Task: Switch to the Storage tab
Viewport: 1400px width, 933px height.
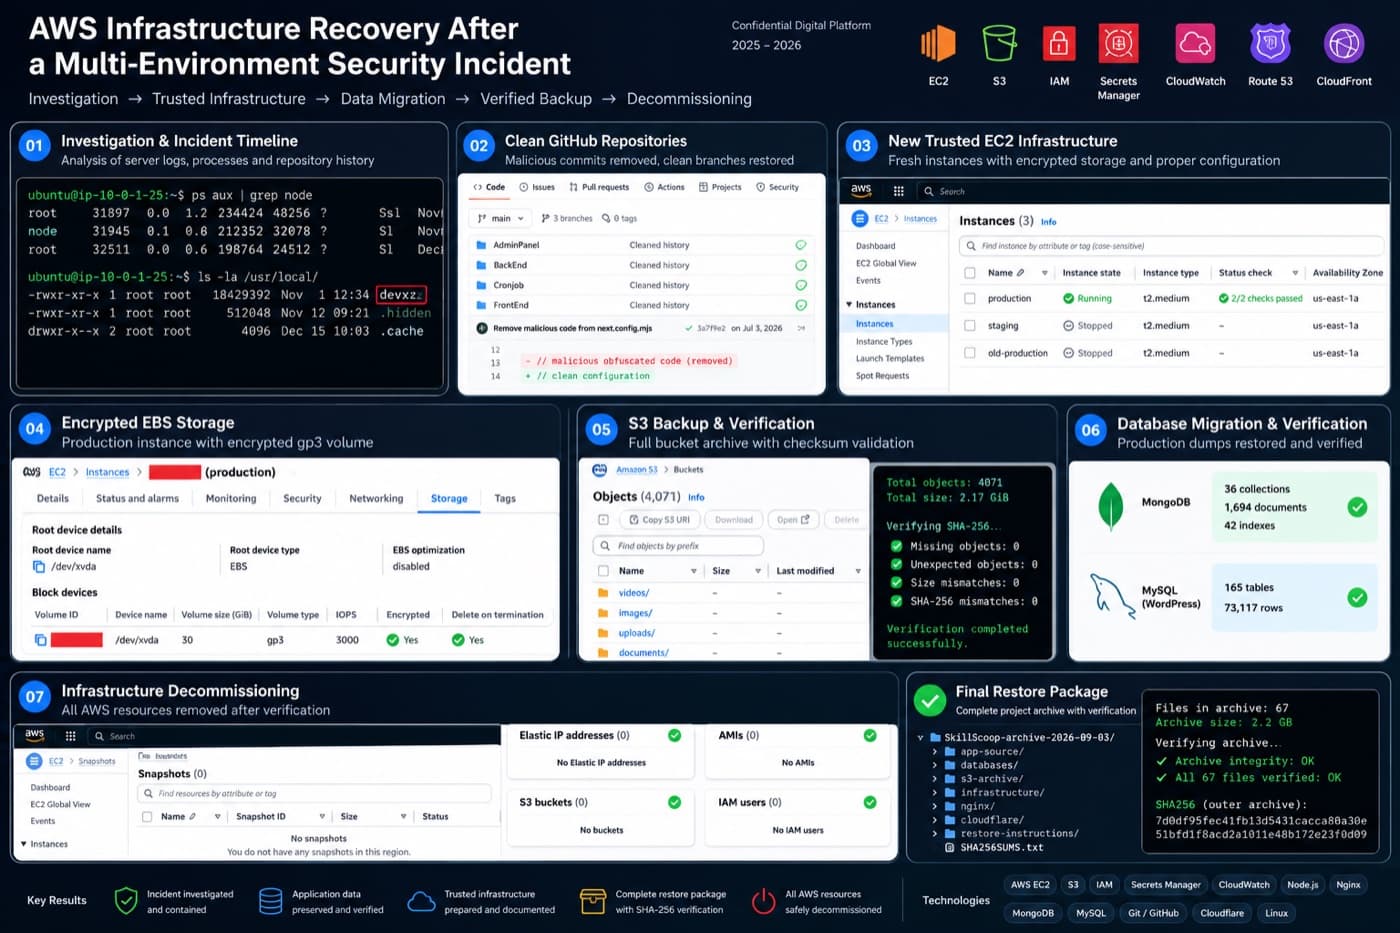Action: point(449,498)
